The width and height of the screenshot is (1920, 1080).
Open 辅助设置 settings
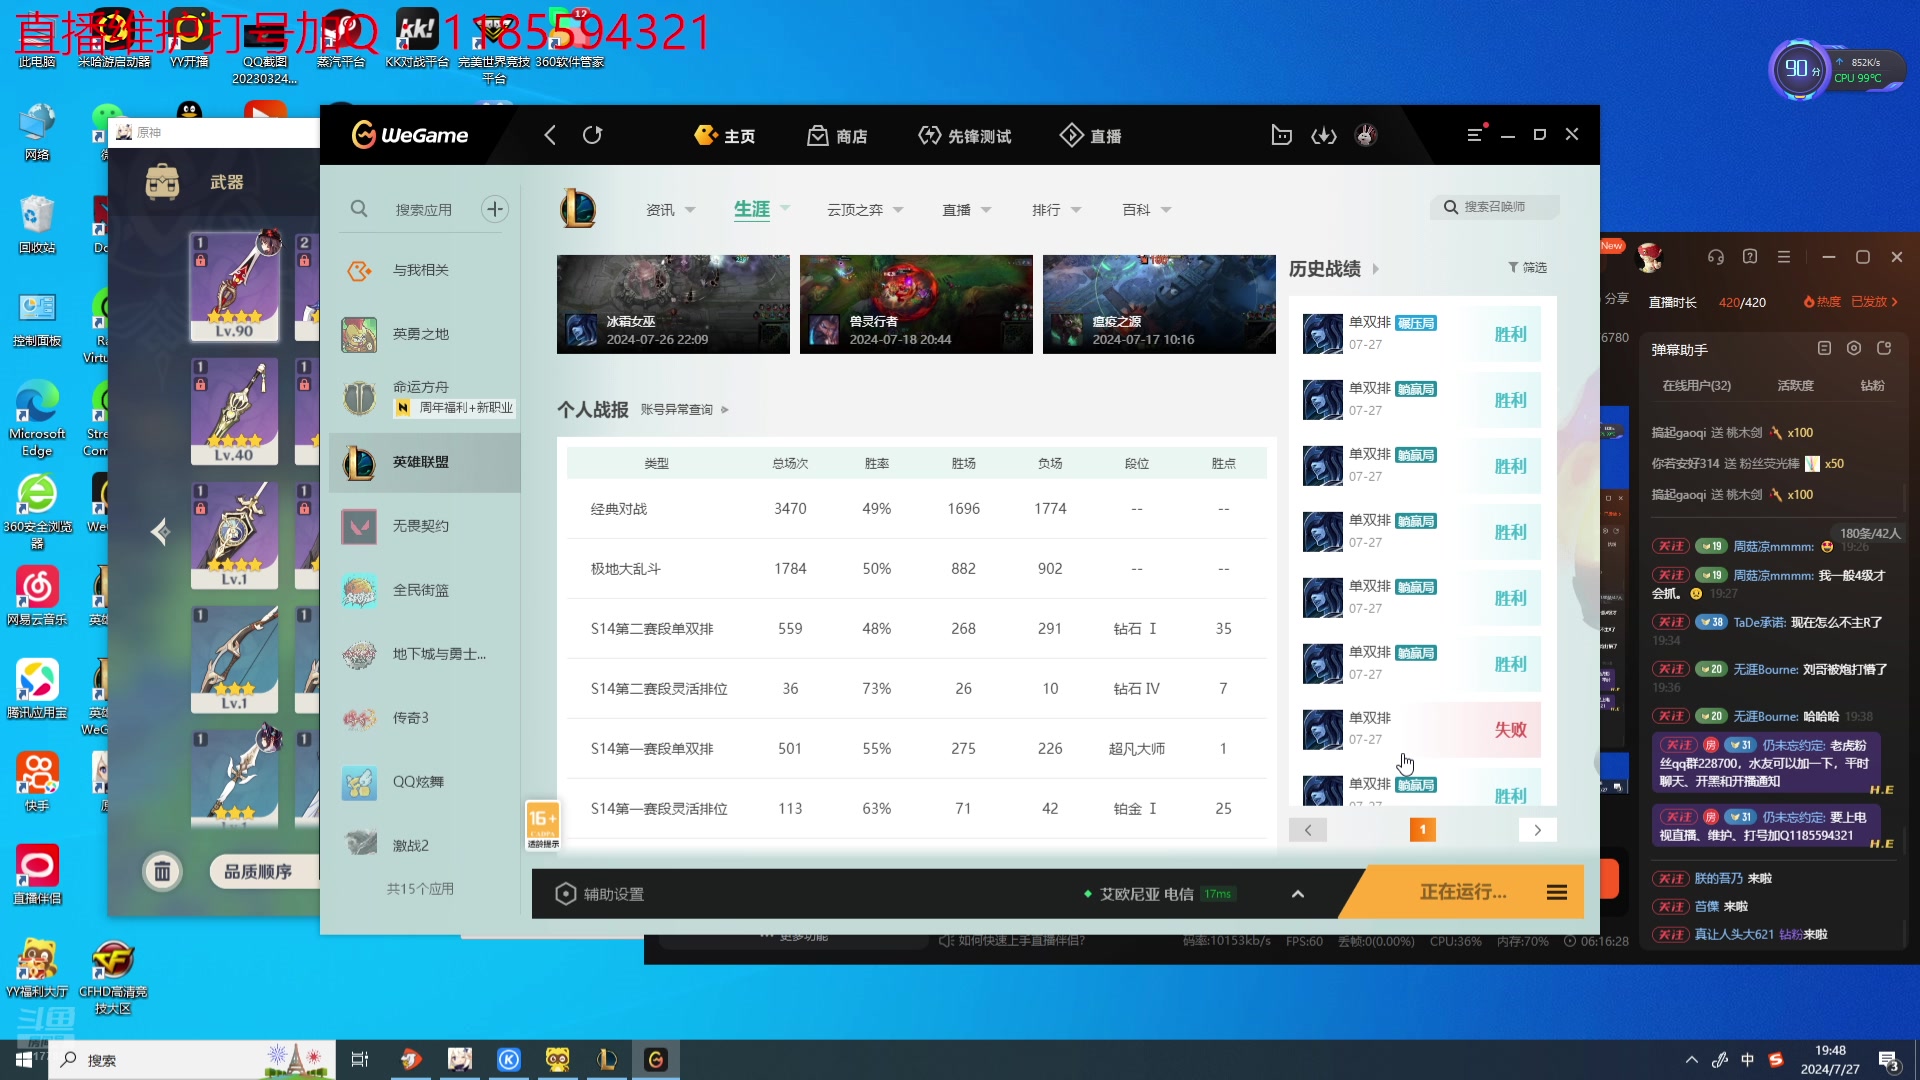pyautogui.click(x=600, y=894)
